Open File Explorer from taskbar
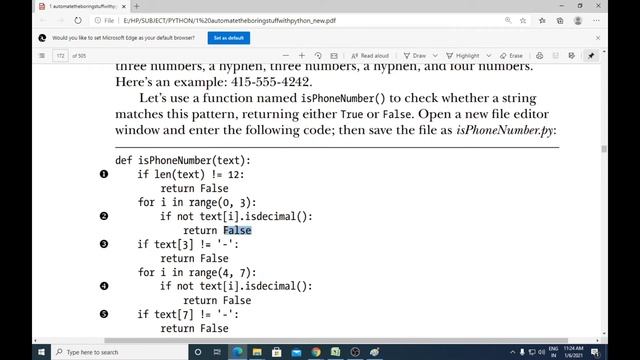 coord(257,352)
